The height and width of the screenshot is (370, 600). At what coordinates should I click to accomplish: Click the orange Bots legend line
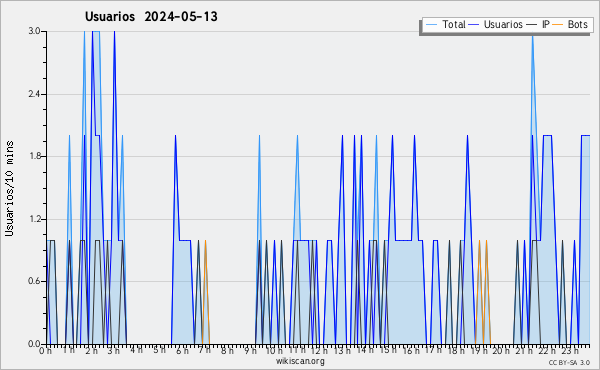tap(558, 25)
